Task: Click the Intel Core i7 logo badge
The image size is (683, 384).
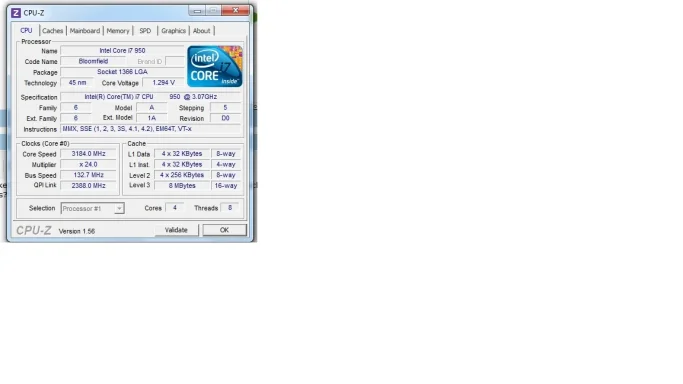Action: (215, 67)
